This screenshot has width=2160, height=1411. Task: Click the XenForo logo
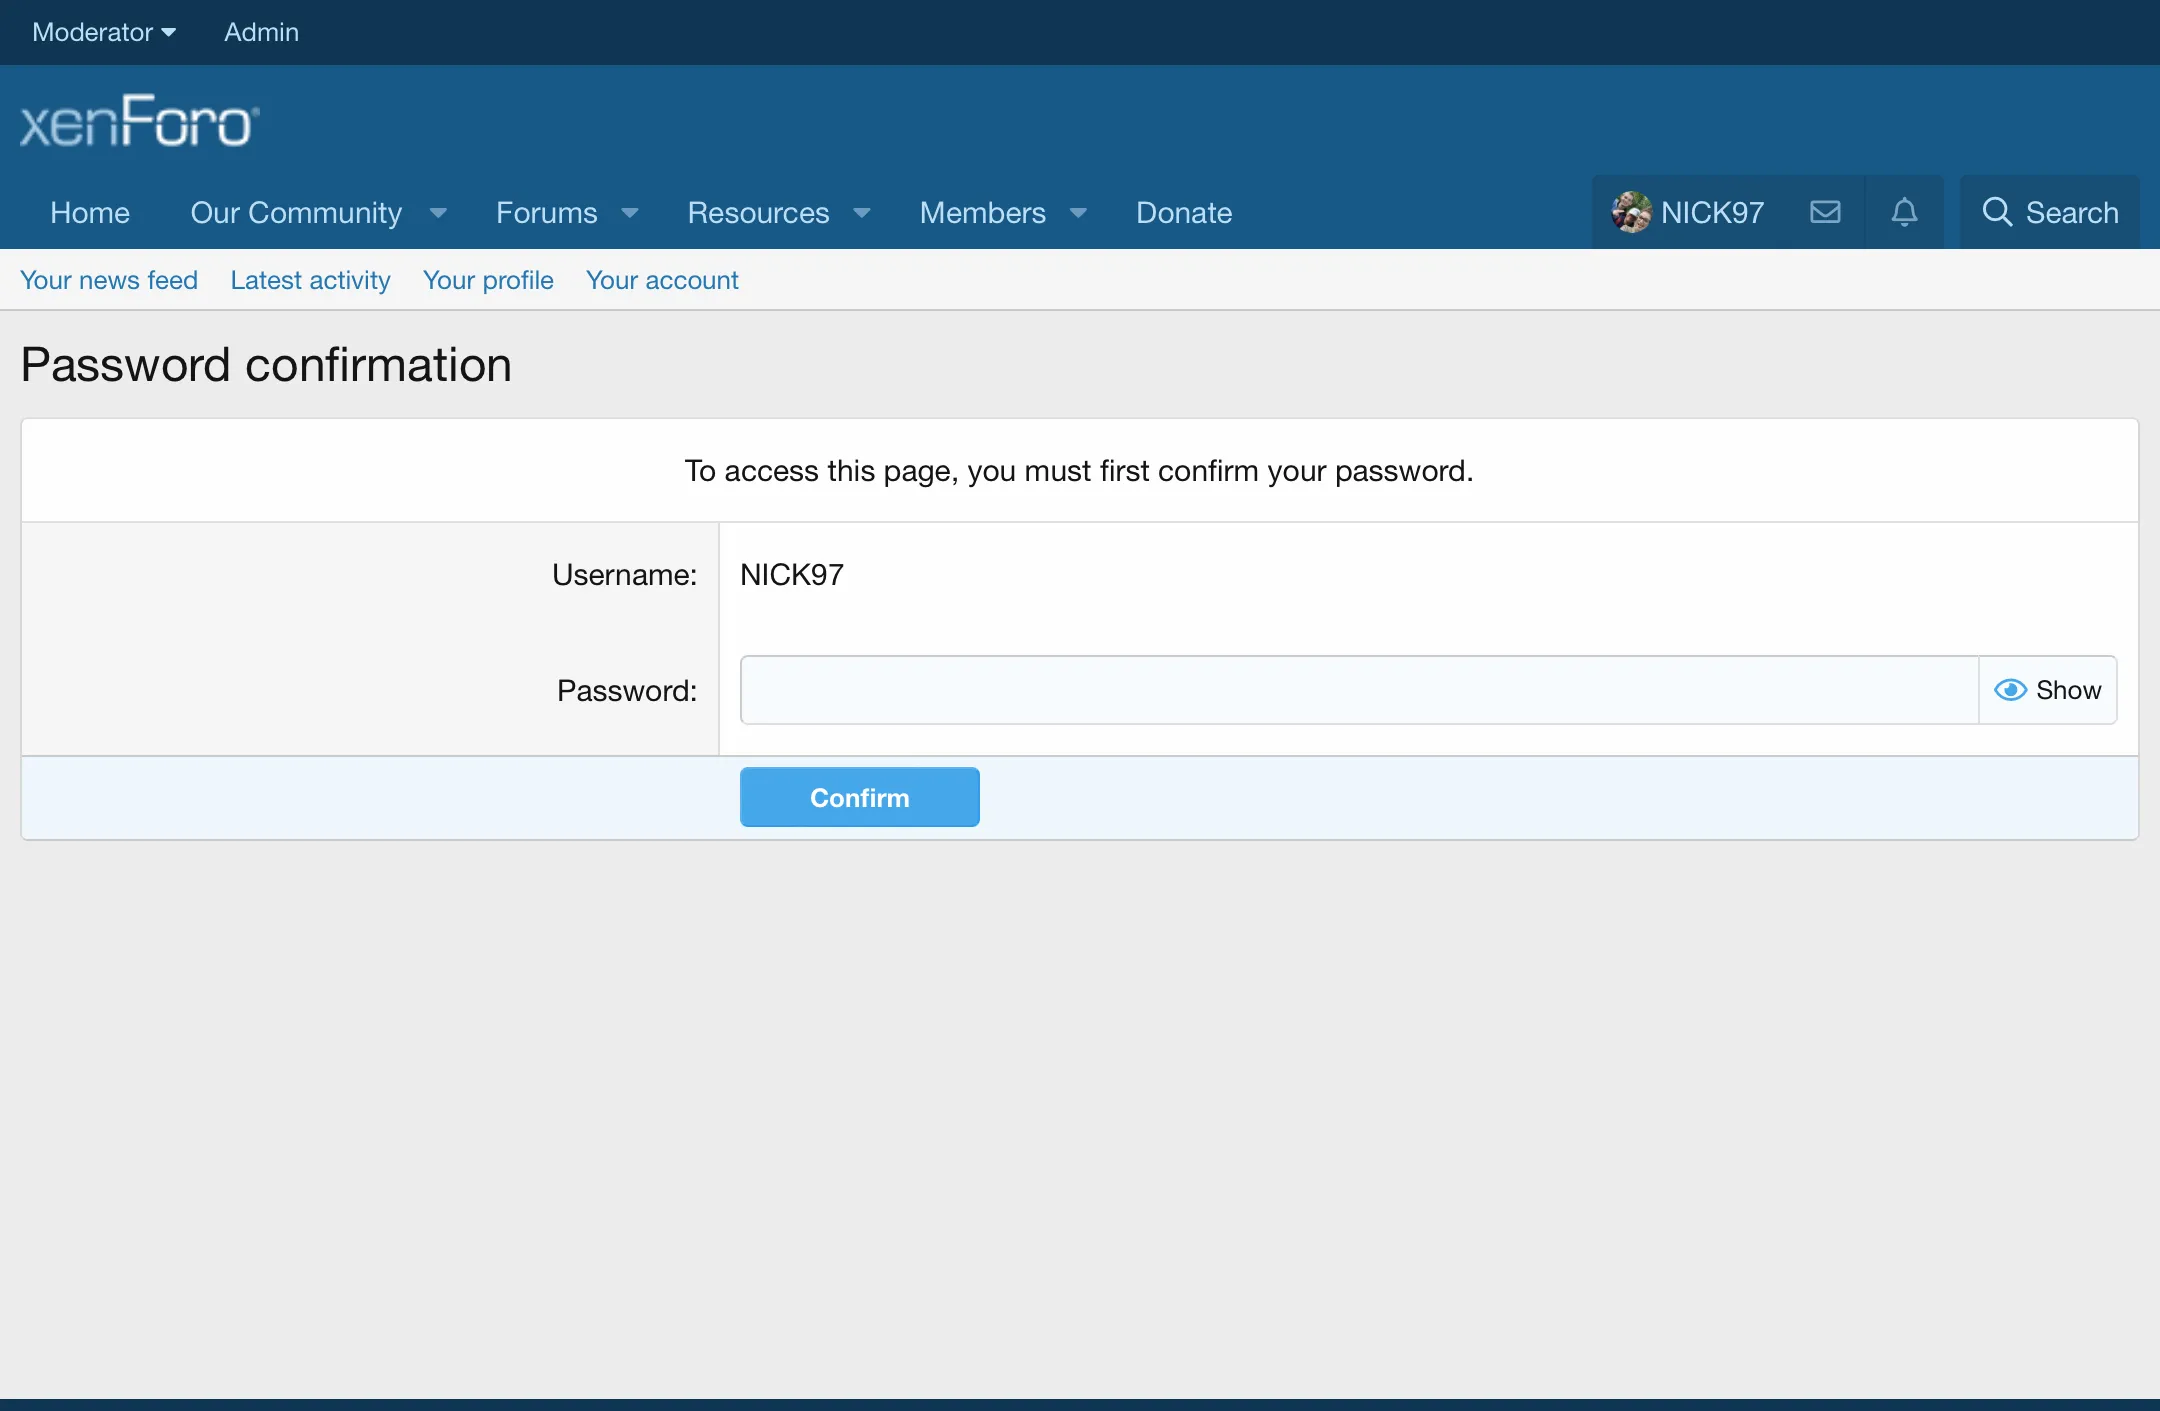coord(140,122)
